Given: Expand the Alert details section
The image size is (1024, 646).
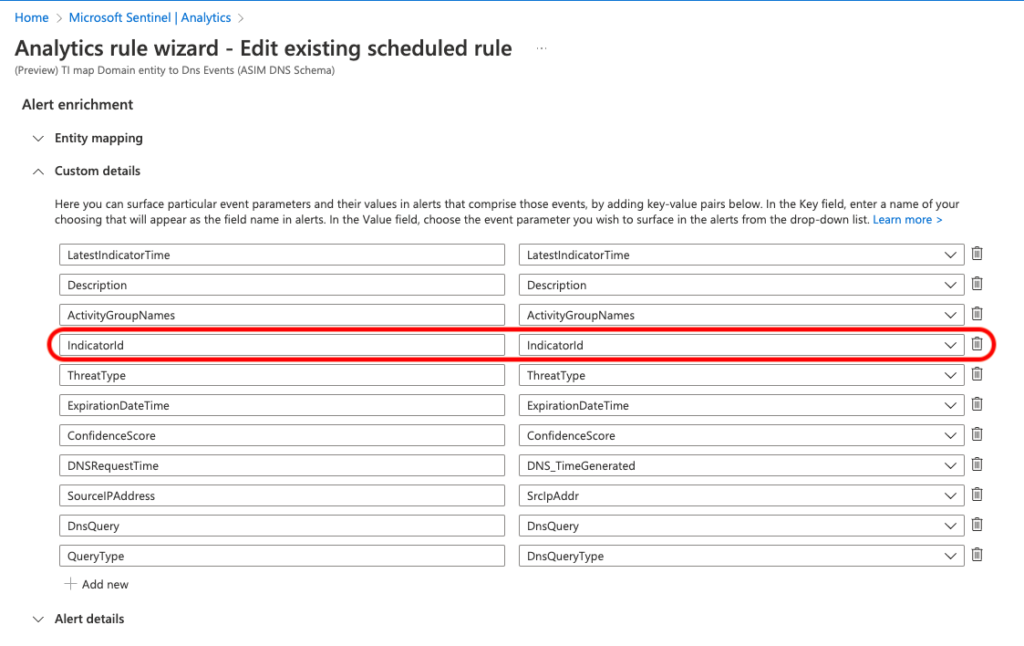Looking at the screenshot, I should (x=78, y=619).
